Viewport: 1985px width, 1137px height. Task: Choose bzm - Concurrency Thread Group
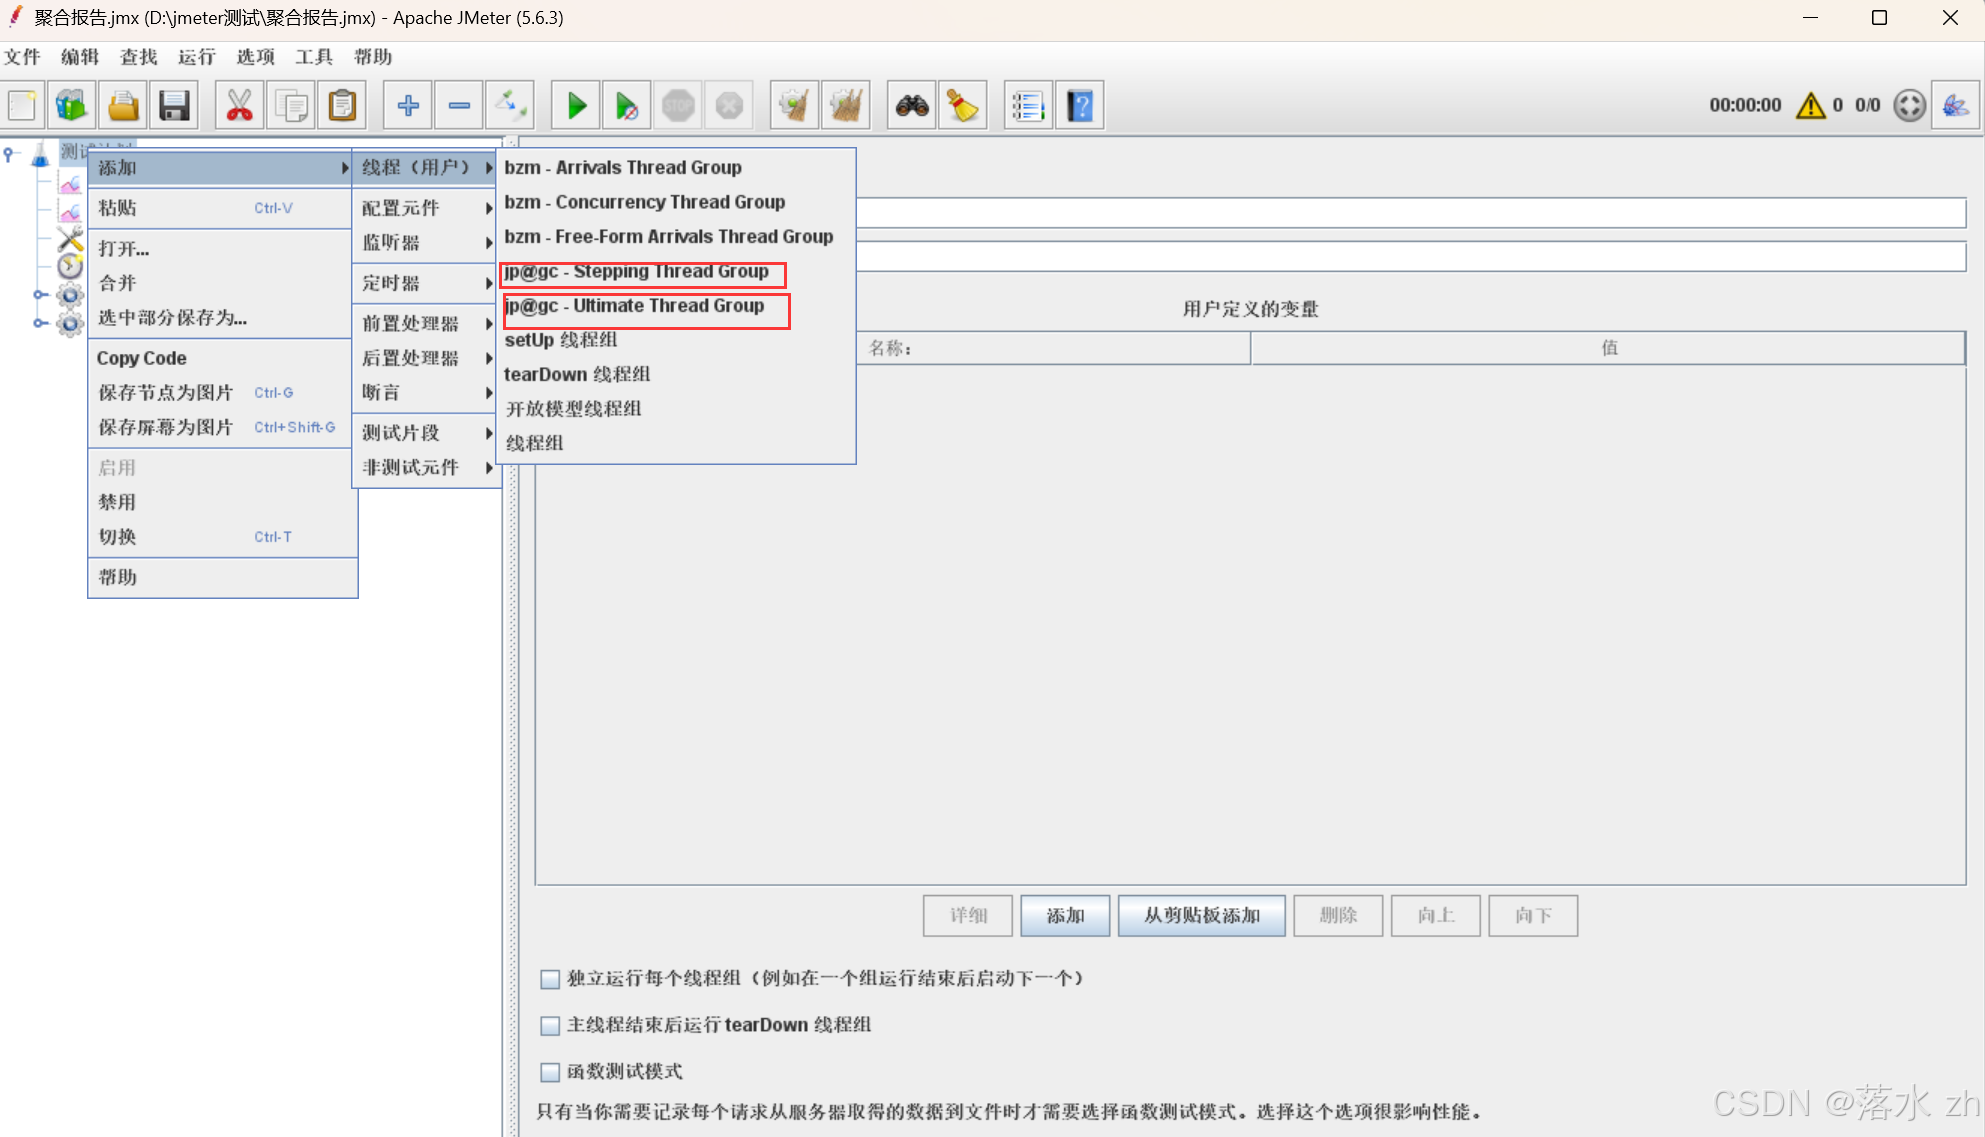coord(676,202)
